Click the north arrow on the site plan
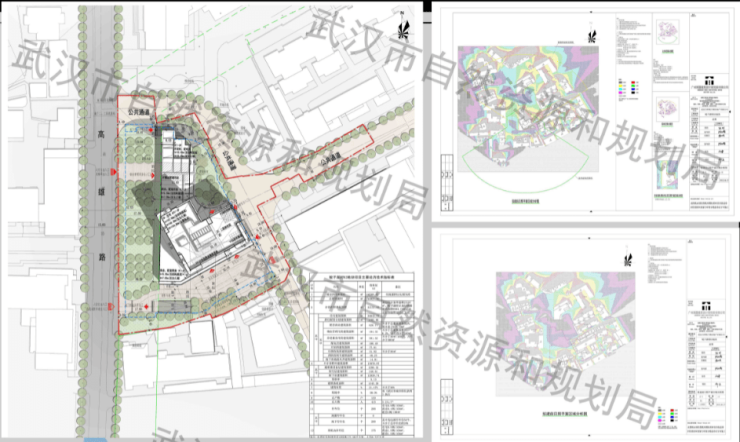 pos(403,29)
